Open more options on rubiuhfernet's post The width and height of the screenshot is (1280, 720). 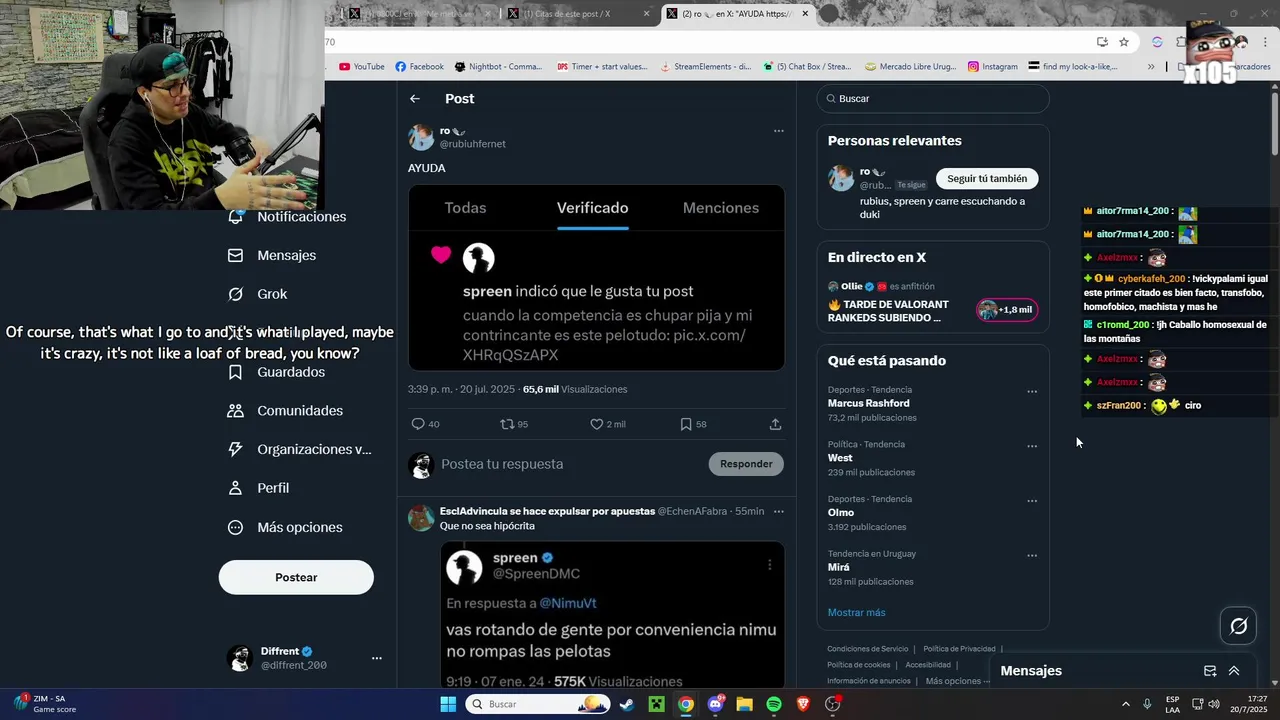(x=778, y=131)
